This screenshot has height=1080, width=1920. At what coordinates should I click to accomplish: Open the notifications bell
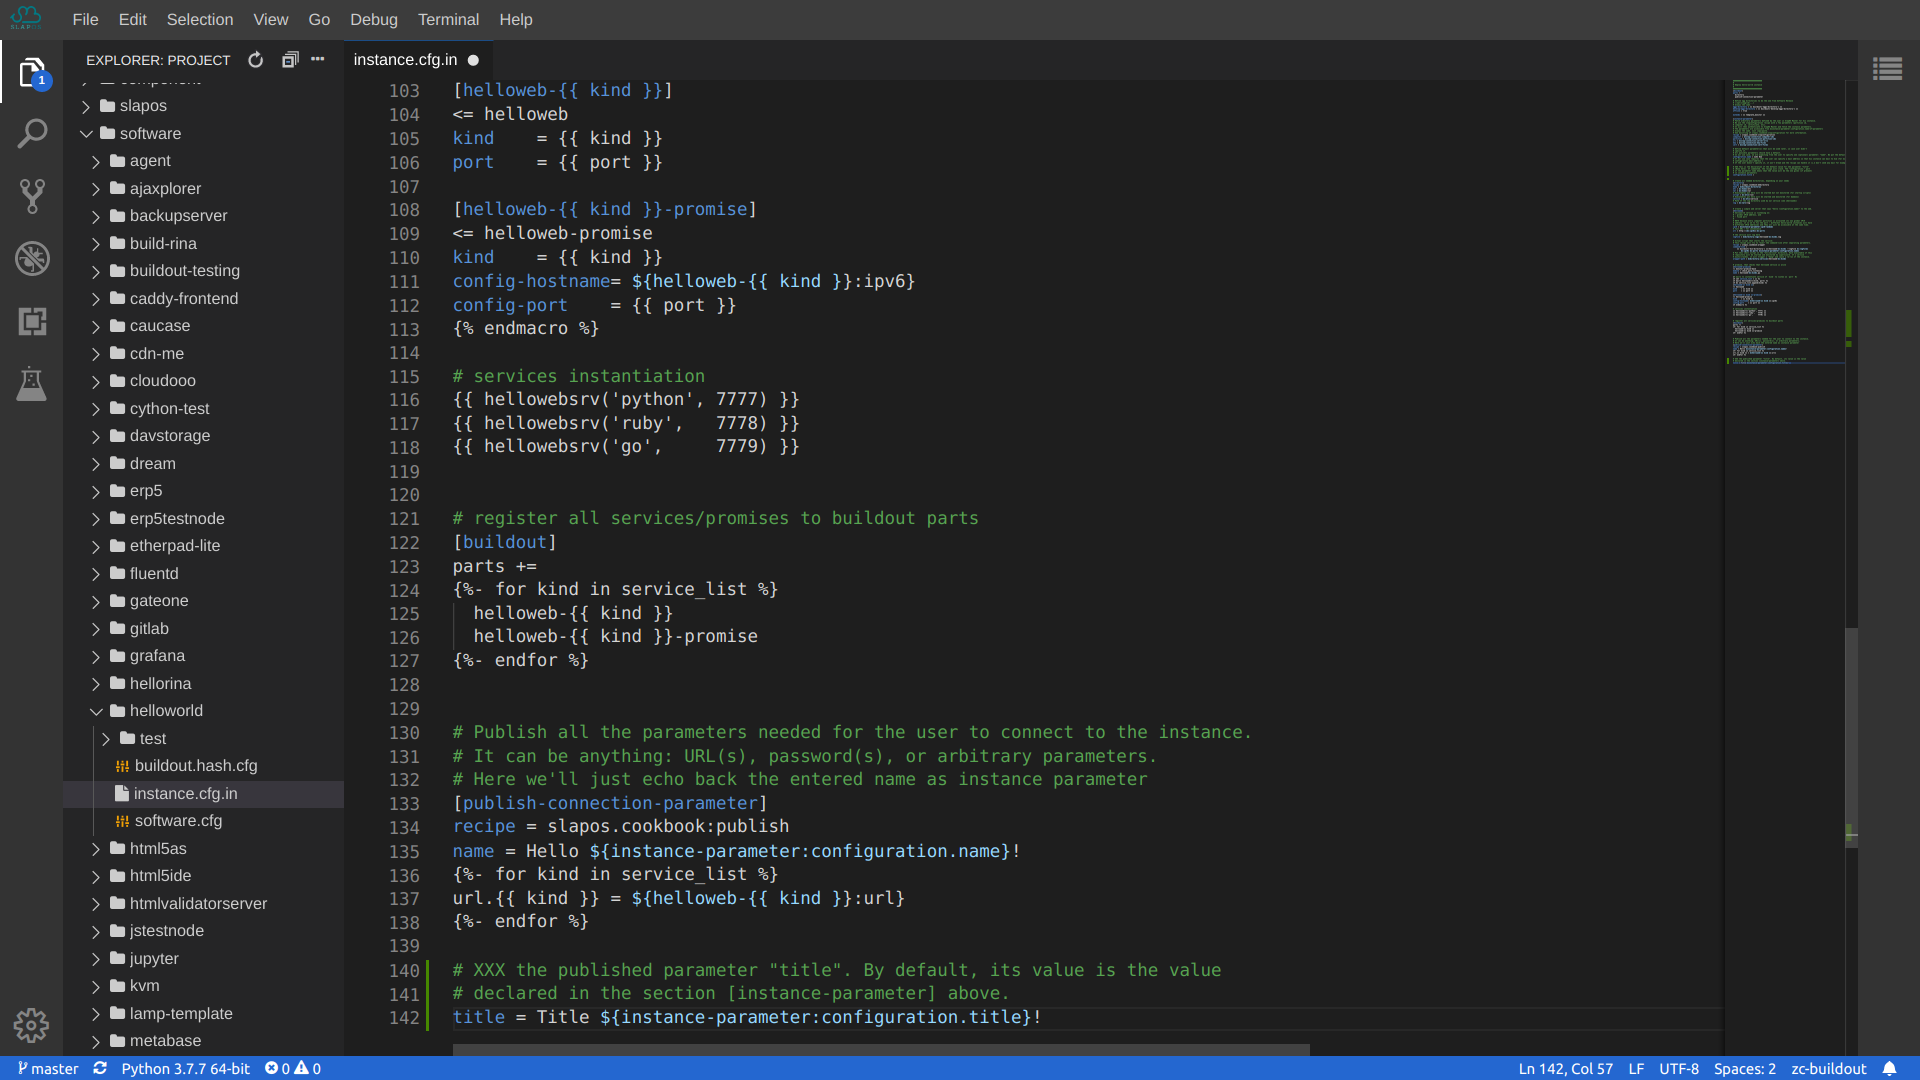pos(1890,1068)
